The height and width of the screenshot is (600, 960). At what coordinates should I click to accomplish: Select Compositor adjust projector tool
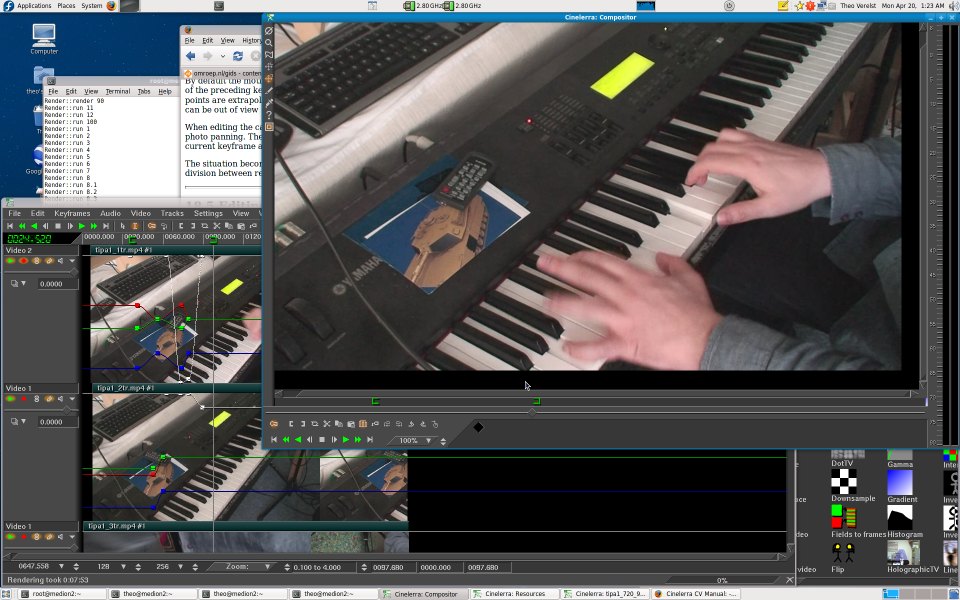pos(269,78)
